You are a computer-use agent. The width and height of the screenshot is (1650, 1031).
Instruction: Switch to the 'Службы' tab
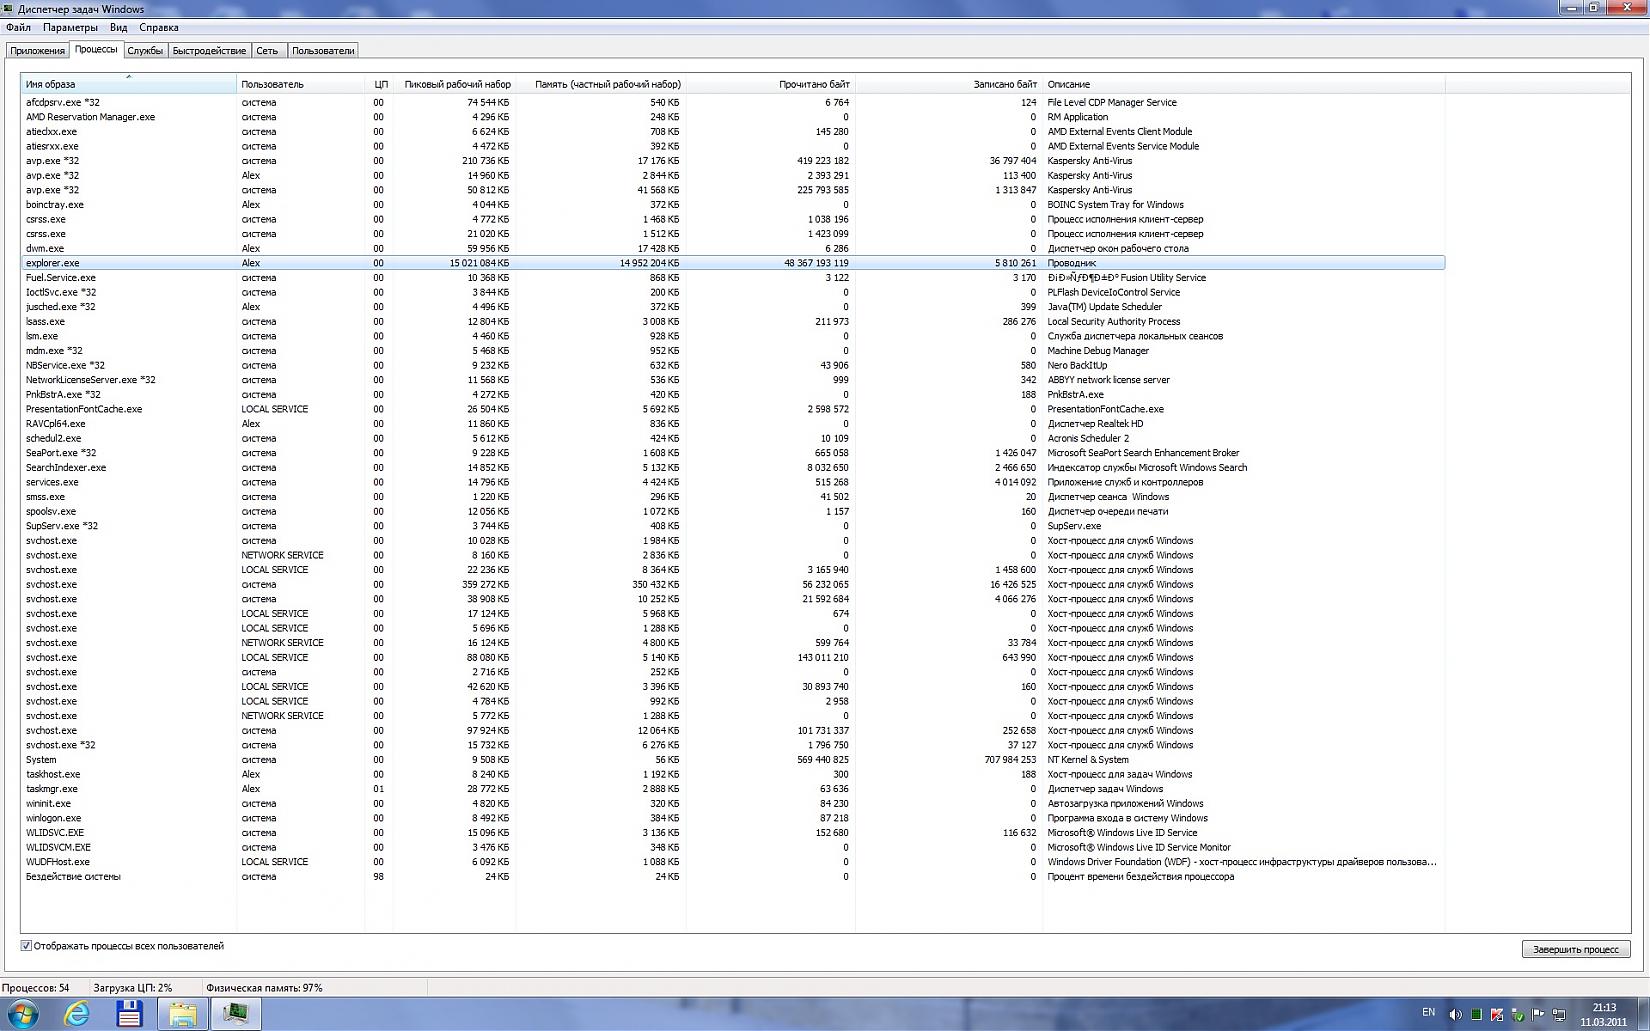[145, 50]
